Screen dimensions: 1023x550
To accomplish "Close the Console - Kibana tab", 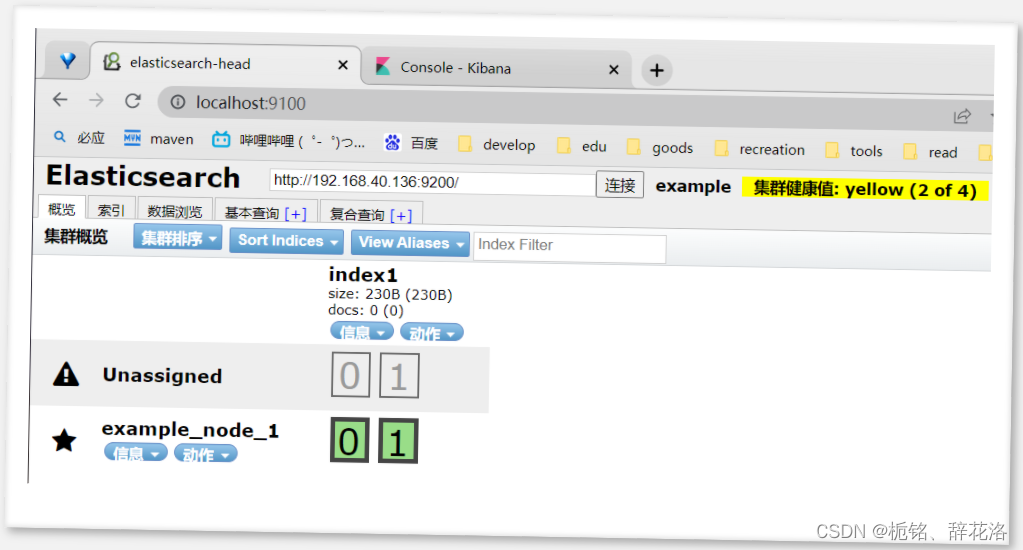I will click(613, 69).
